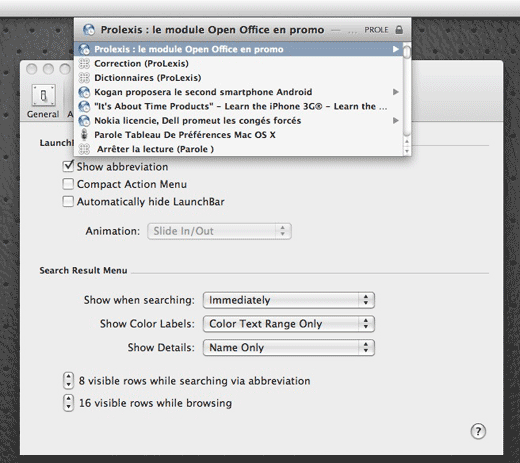
Task: Open the Animation Slide In/Out dropdown
Action: pos(219,231)
